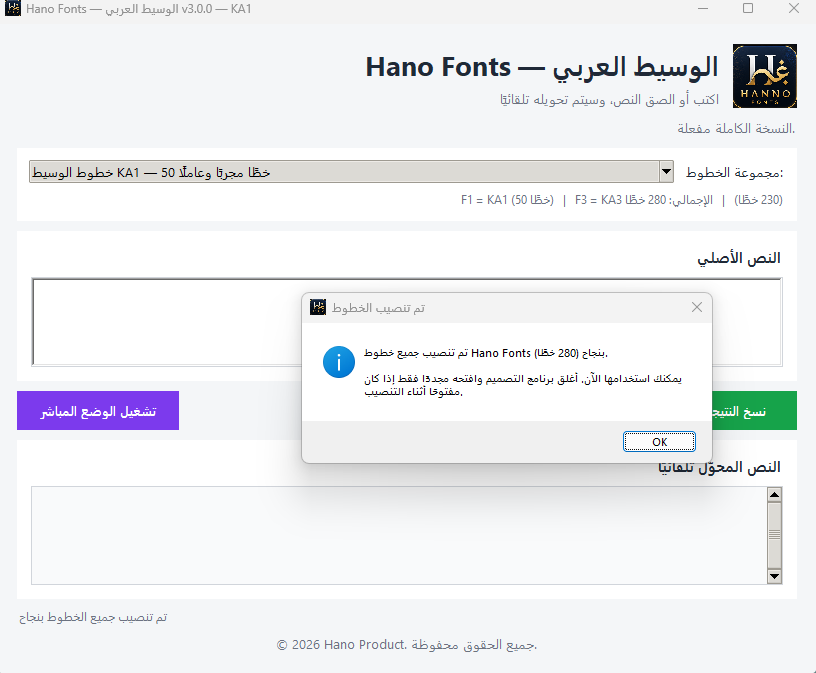The image size is (816, 673).
Task: Click تشغيل الوضع المباشر purple button
Action: pyautogui.click(x=98, y=411)
